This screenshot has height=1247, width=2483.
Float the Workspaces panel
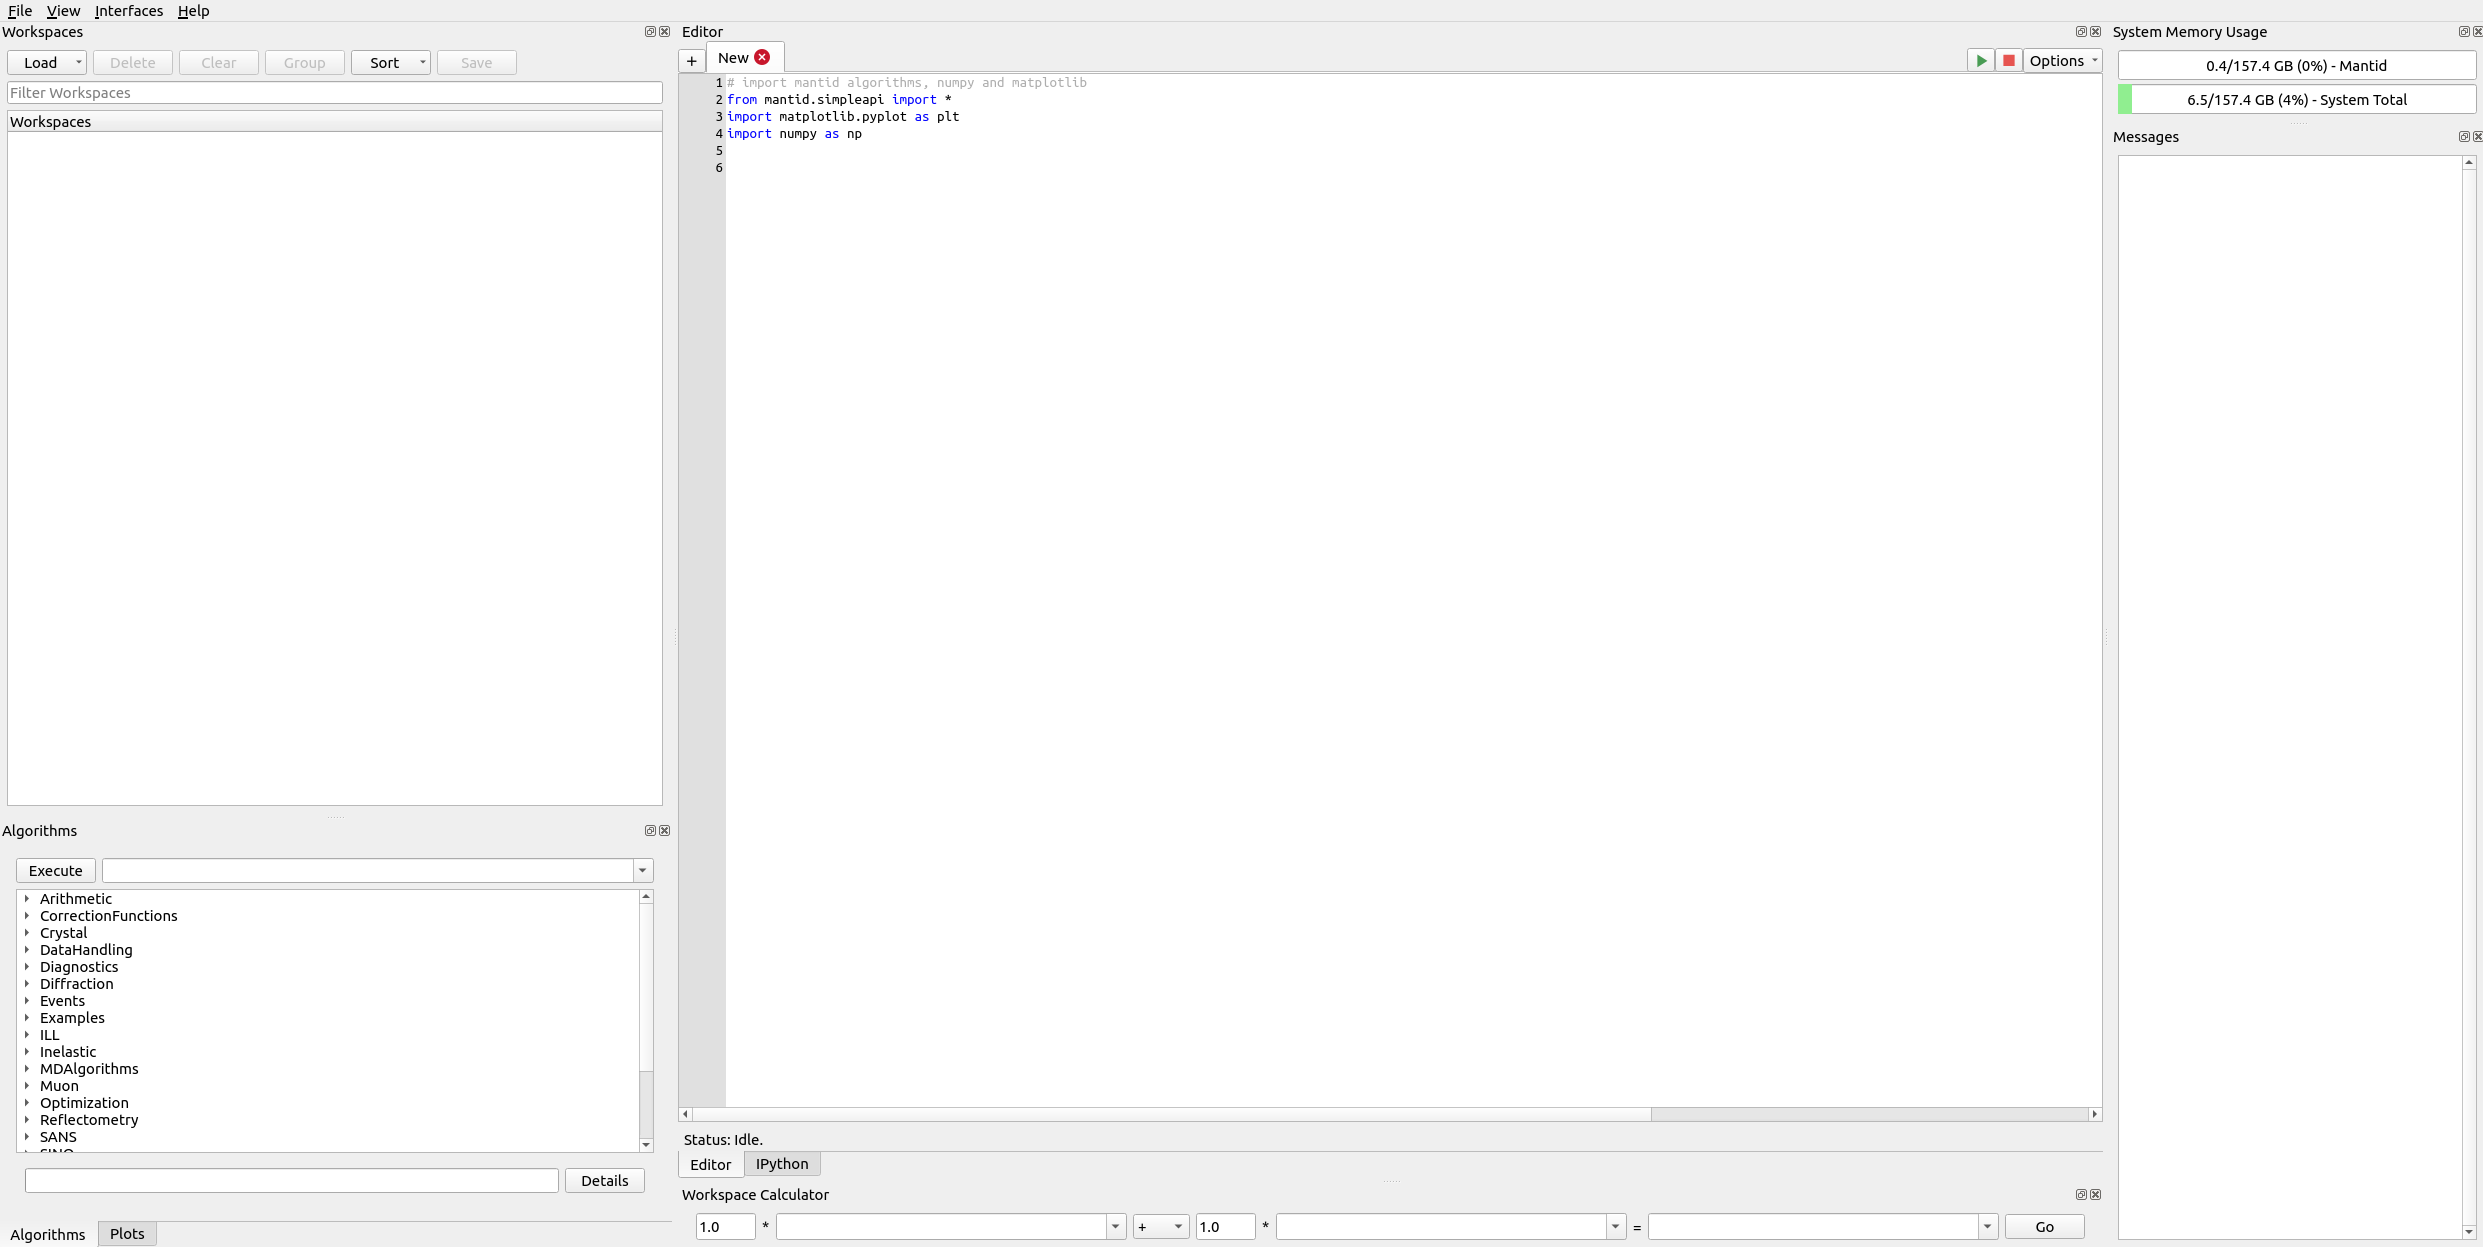tap(650, 32)
